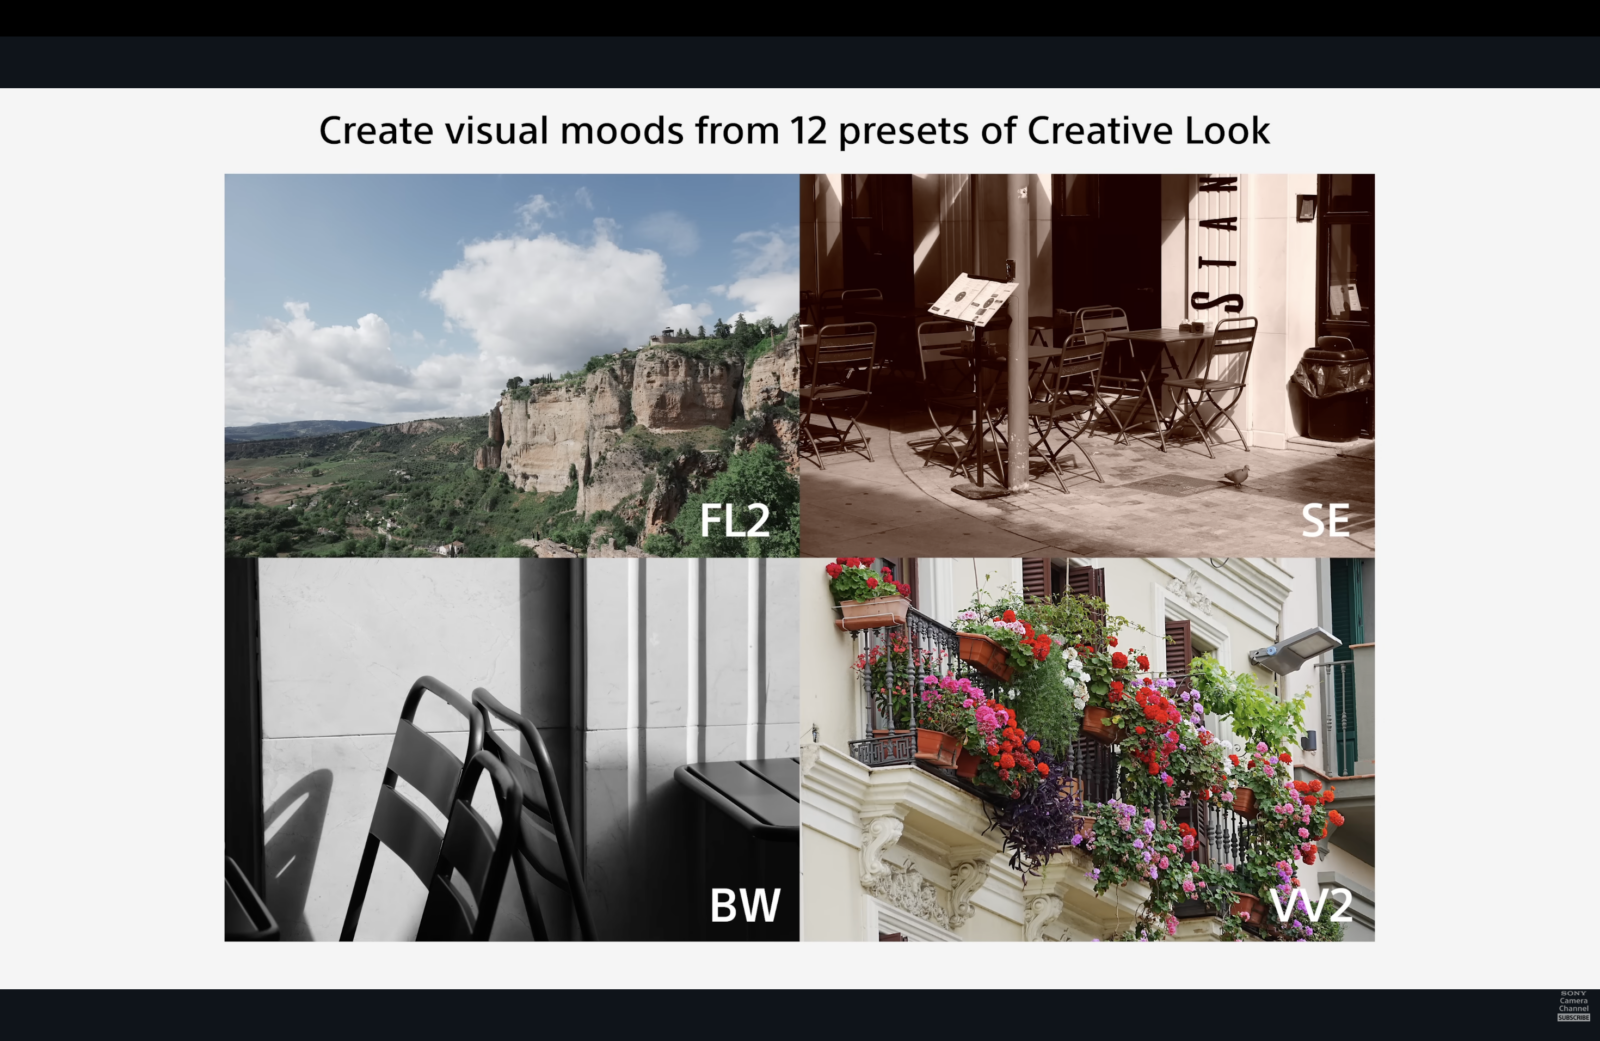Select the black and white chairs sample image

point(512,749)
